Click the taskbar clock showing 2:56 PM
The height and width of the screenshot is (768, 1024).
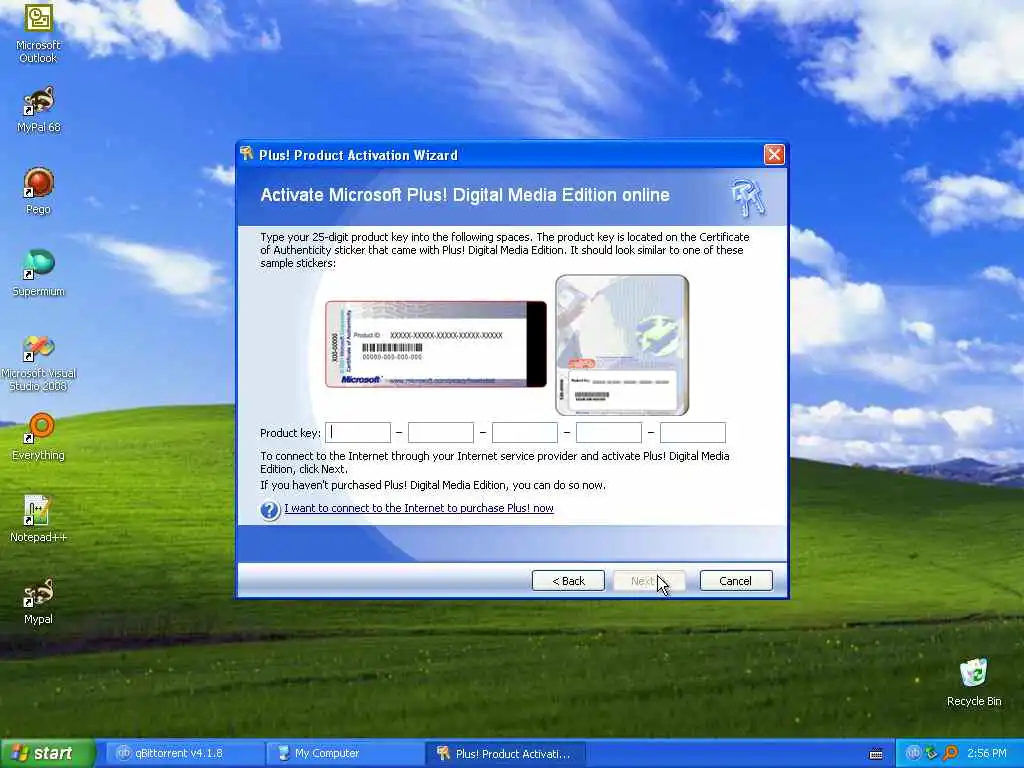click(x=986, y=754)
